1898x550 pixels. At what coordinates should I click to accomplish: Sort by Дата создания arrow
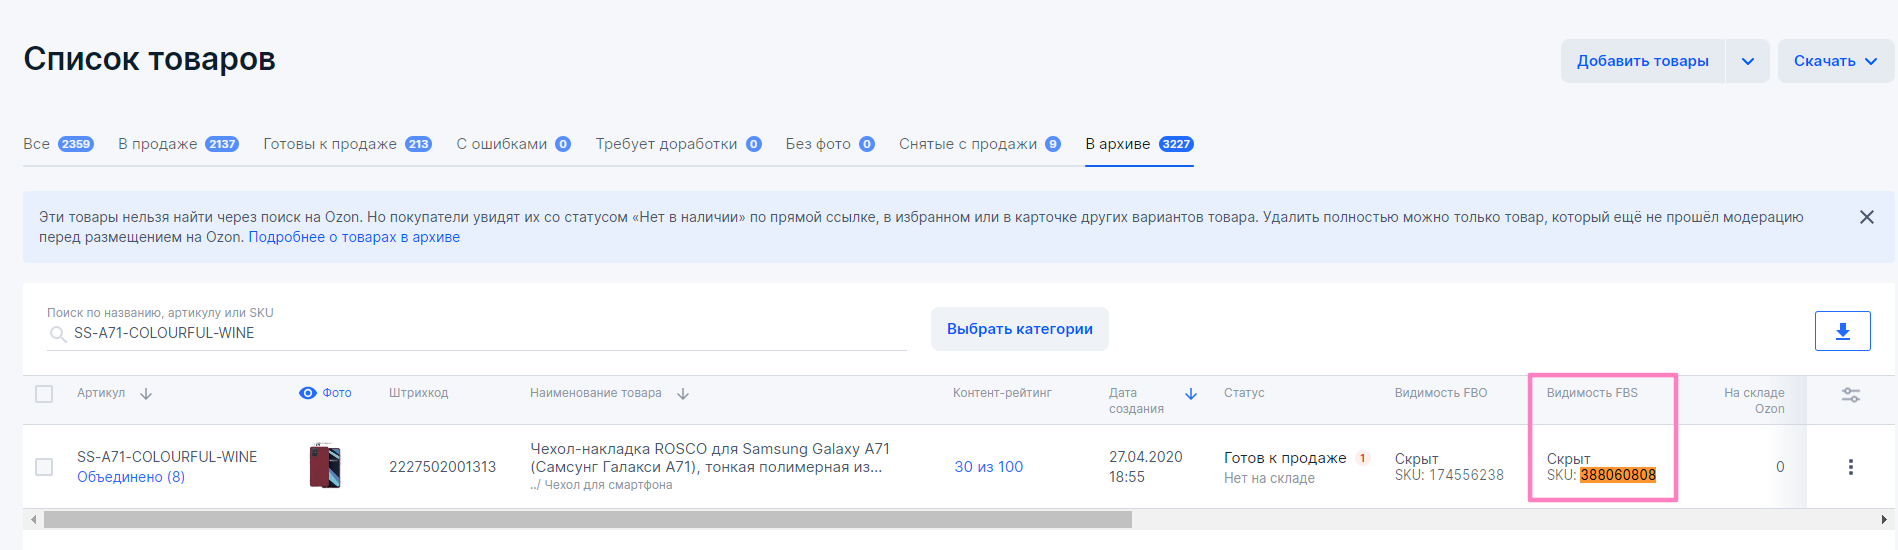1190,394
